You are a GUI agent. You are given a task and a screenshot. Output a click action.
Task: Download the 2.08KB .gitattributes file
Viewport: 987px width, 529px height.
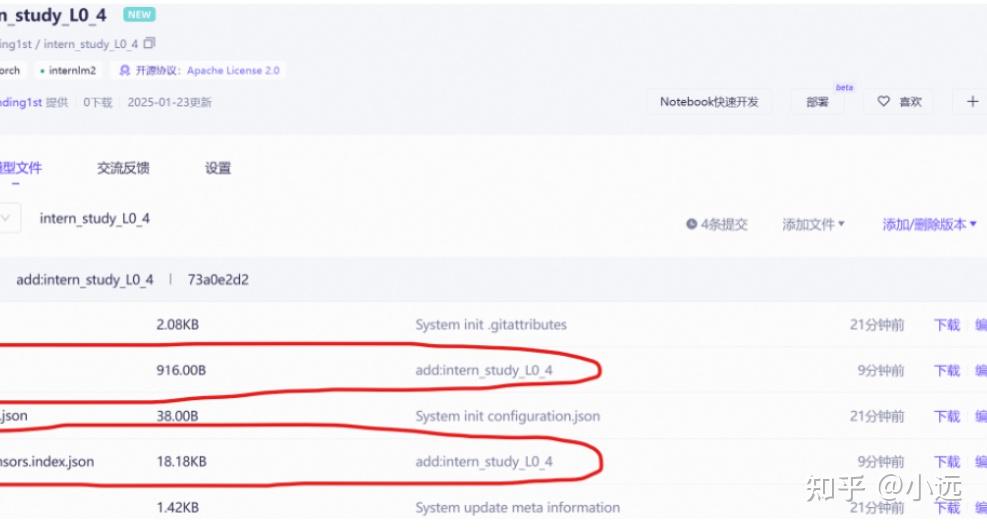click(x=946, y=325)
